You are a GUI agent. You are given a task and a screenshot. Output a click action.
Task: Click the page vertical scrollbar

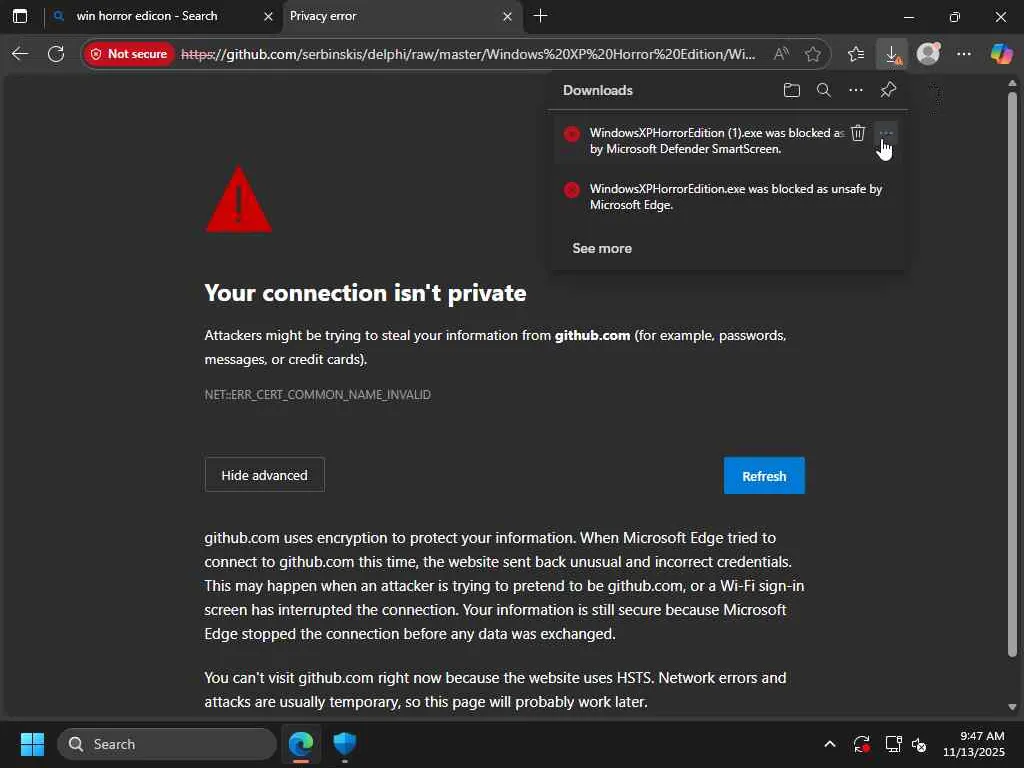coord(1012,374)
